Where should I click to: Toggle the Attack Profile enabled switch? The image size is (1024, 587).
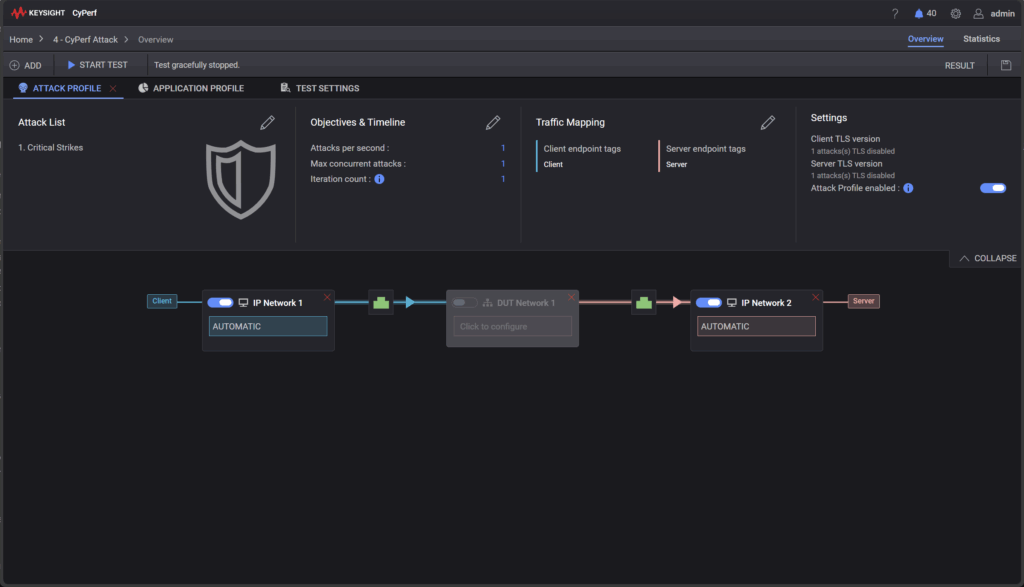coord(993,188)
